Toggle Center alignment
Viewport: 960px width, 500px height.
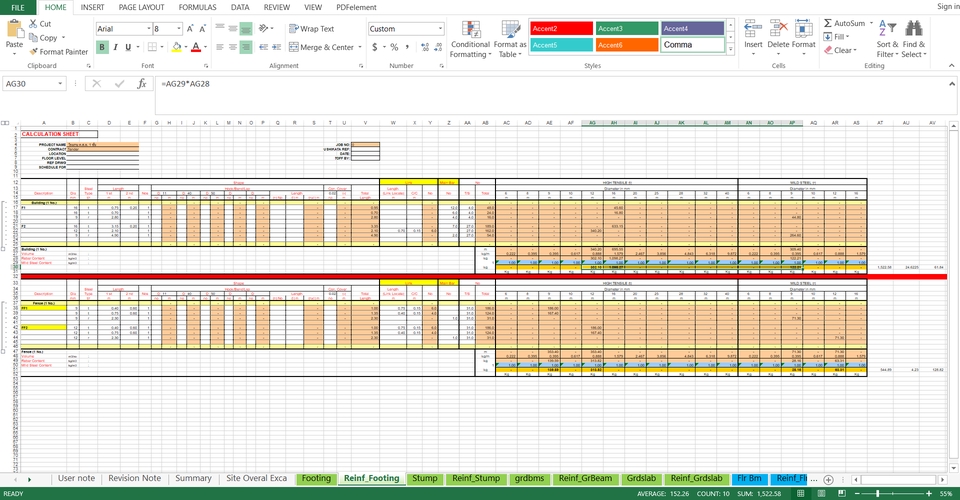click(x=233, y=47)
